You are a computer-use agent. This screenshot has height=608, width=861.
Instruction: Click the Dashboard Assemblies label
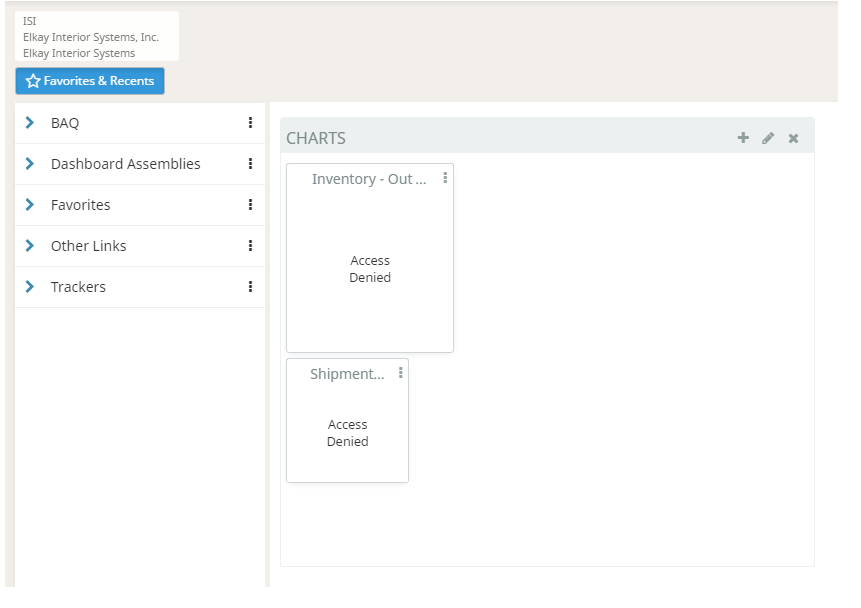(126, 164)
